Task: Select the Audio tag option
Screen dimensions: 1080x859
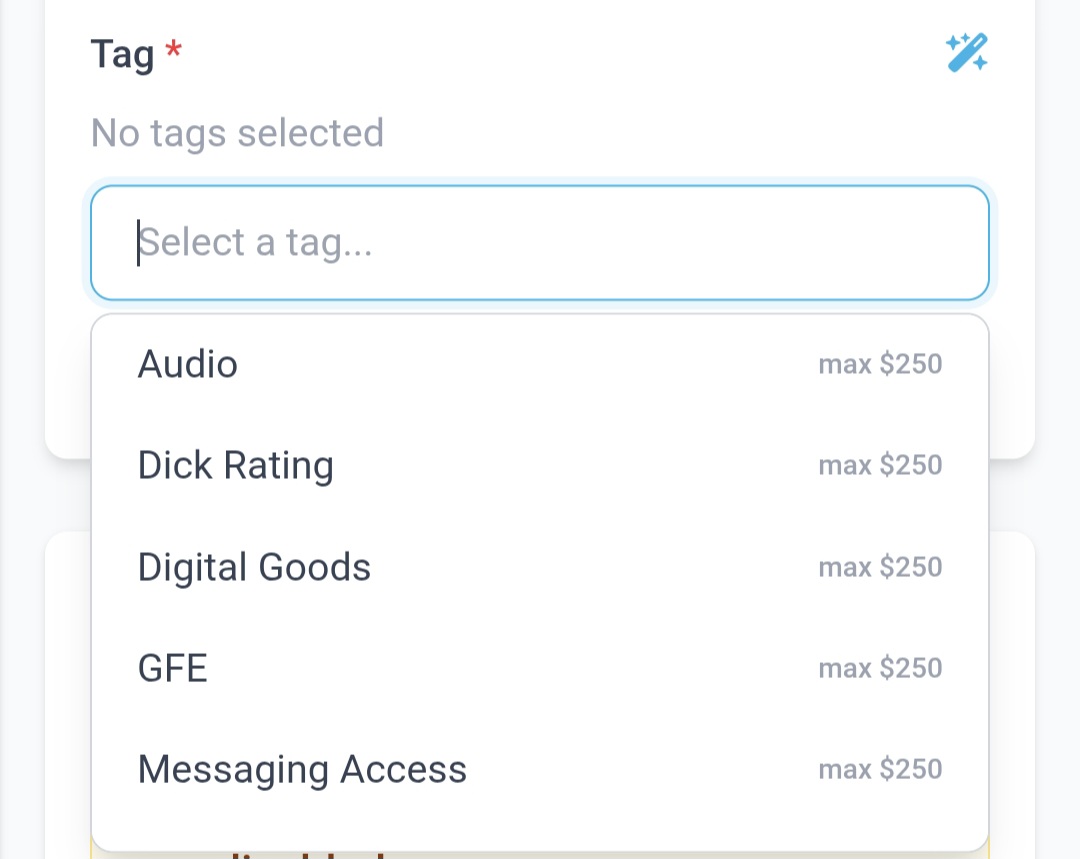Action: (188, 364)
